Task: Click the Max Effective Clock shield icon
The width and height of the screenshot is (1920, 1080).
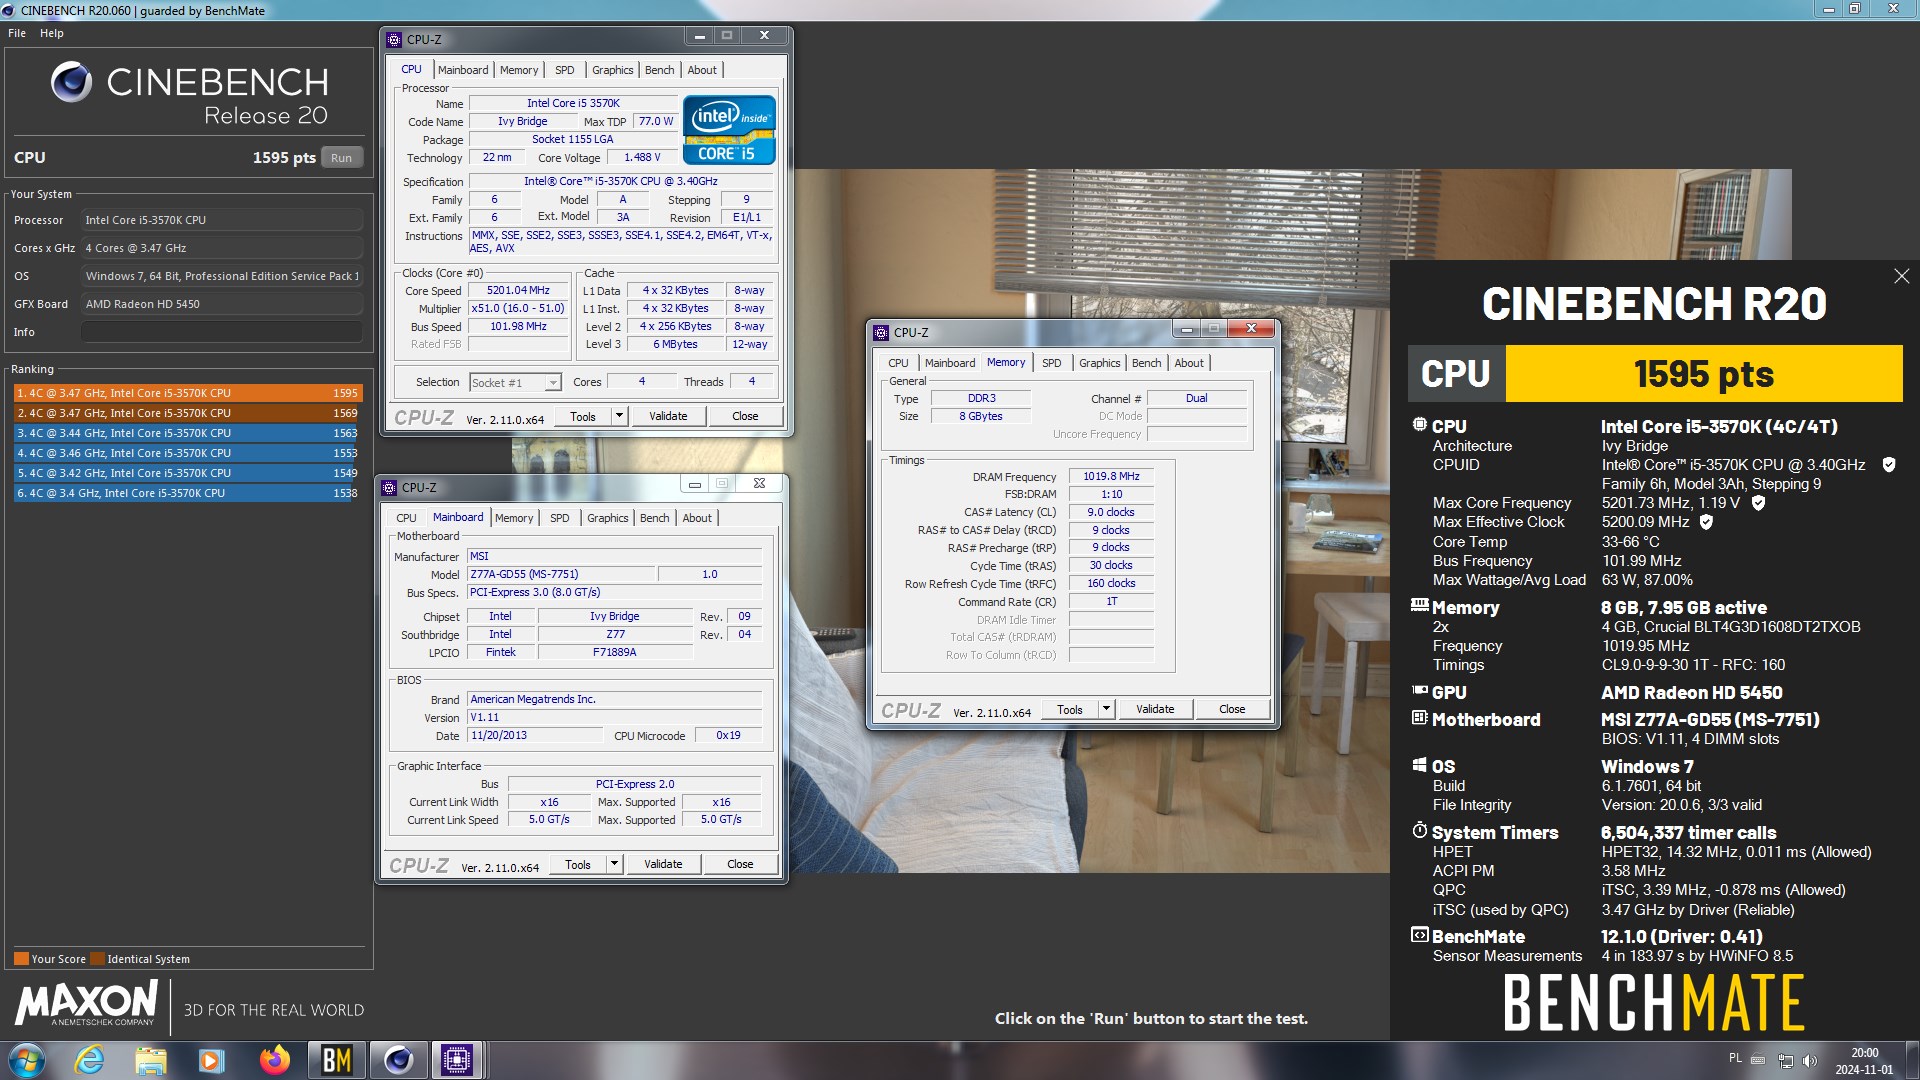Action: coord(1706,522)
